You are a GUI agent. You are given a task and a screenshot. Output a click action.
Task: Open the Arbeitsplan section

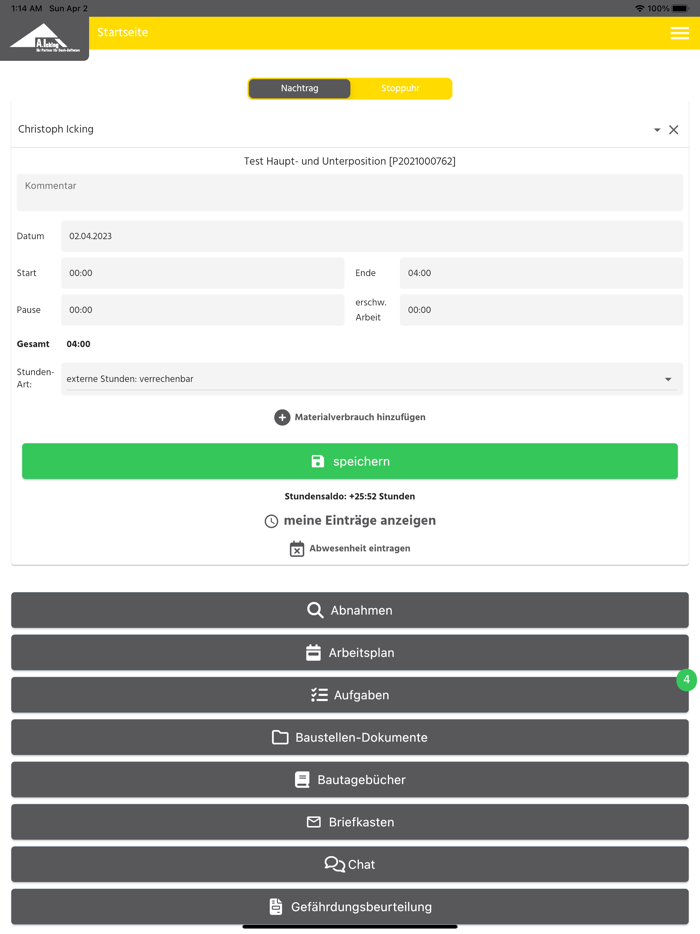click(x=350, y=652)
